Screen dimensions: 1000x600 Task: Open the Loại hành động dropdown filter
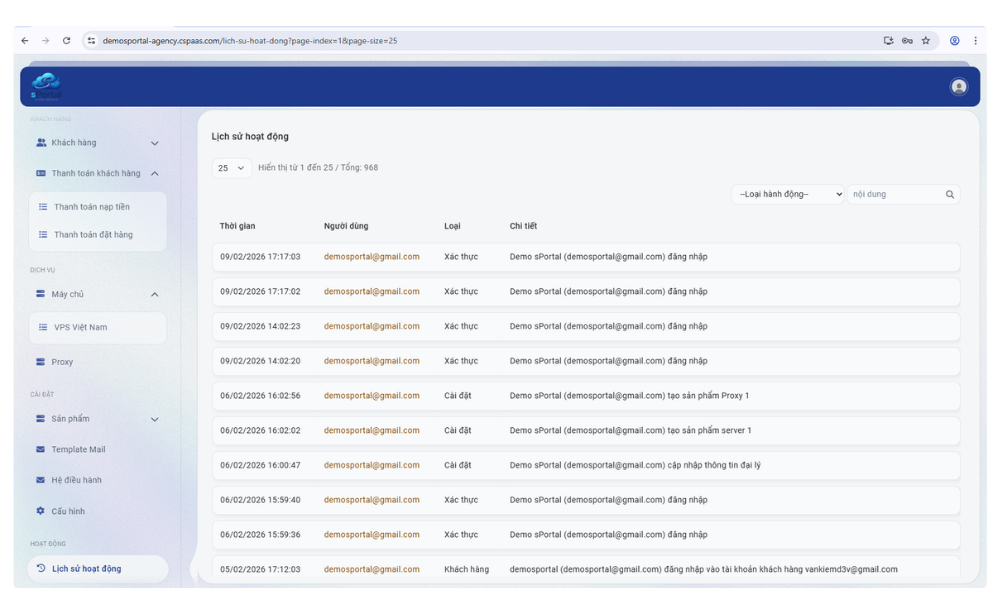pyautogui.click(x=788, y=194)
